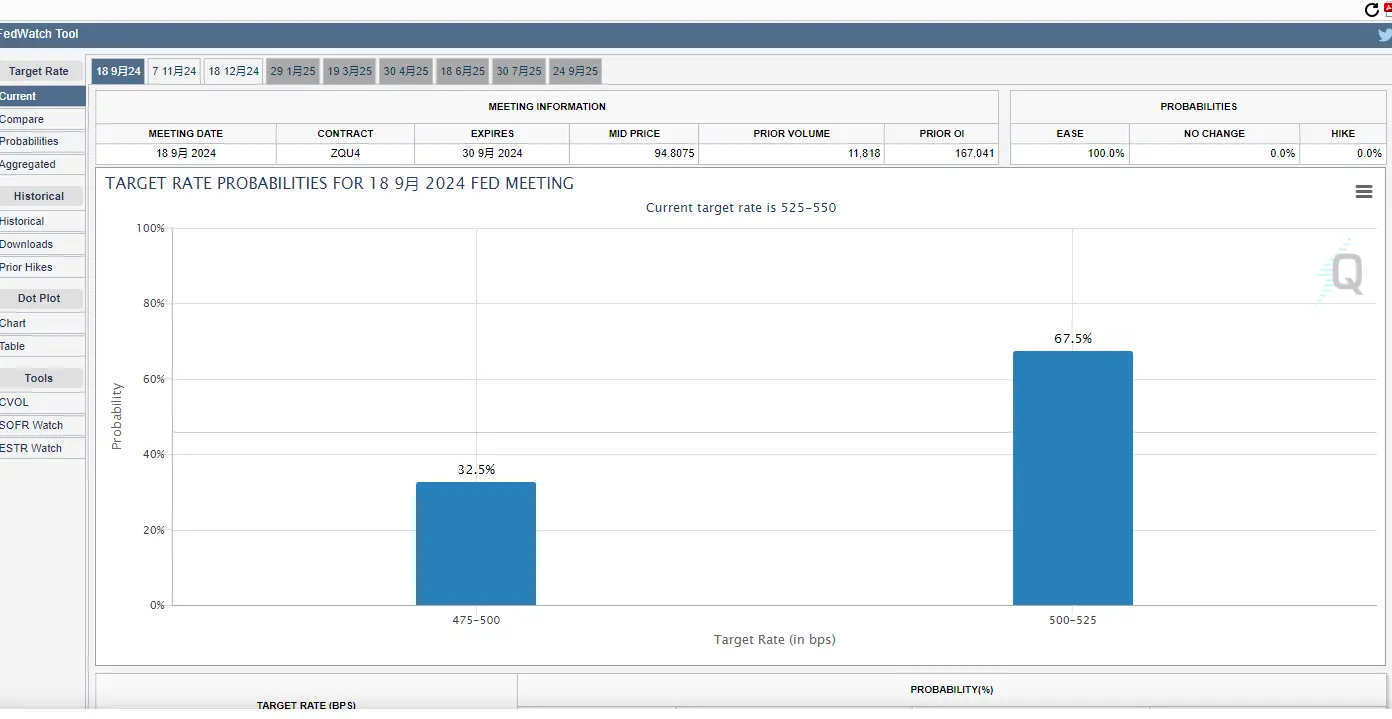
Task: Launch the CVOL tool
Action: pos(15,402)
